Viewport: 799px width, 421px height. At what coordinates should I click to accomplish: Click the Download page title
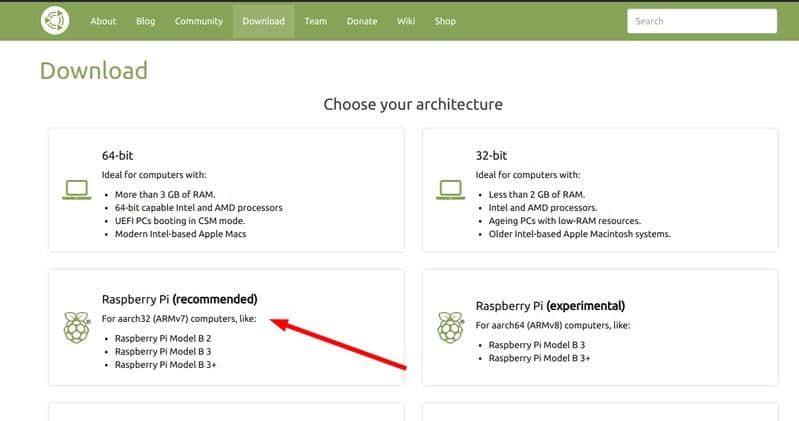click(x=93, y=71)
